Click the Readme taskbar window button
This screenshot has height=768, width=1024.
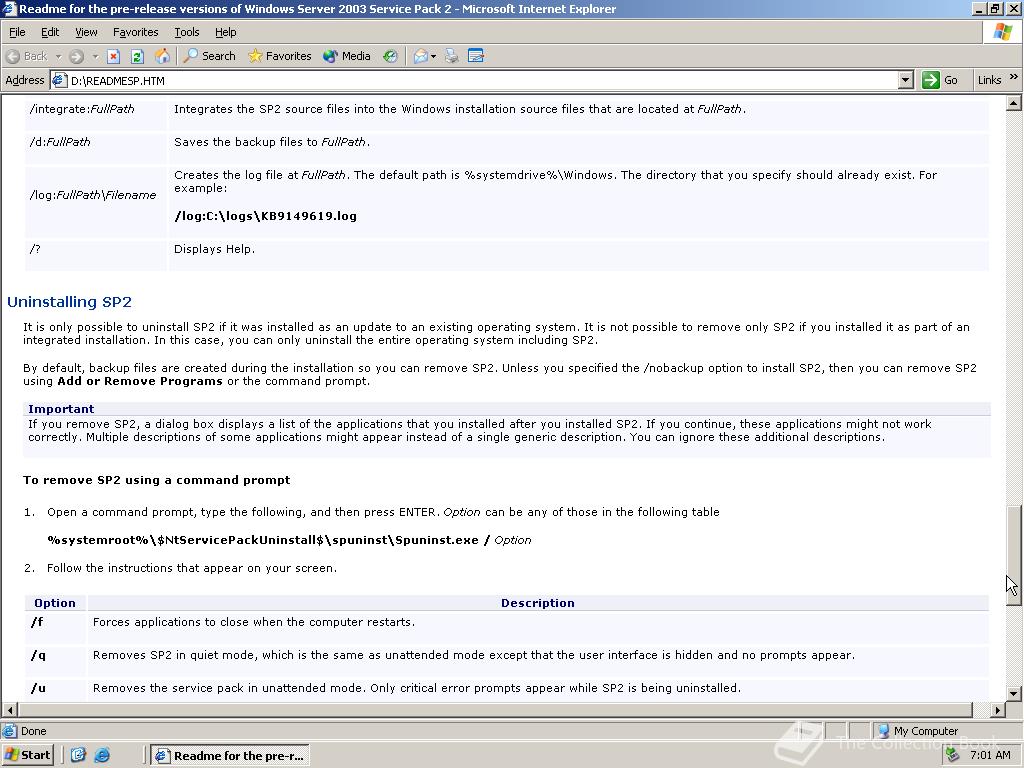click(x=230, y=756)
